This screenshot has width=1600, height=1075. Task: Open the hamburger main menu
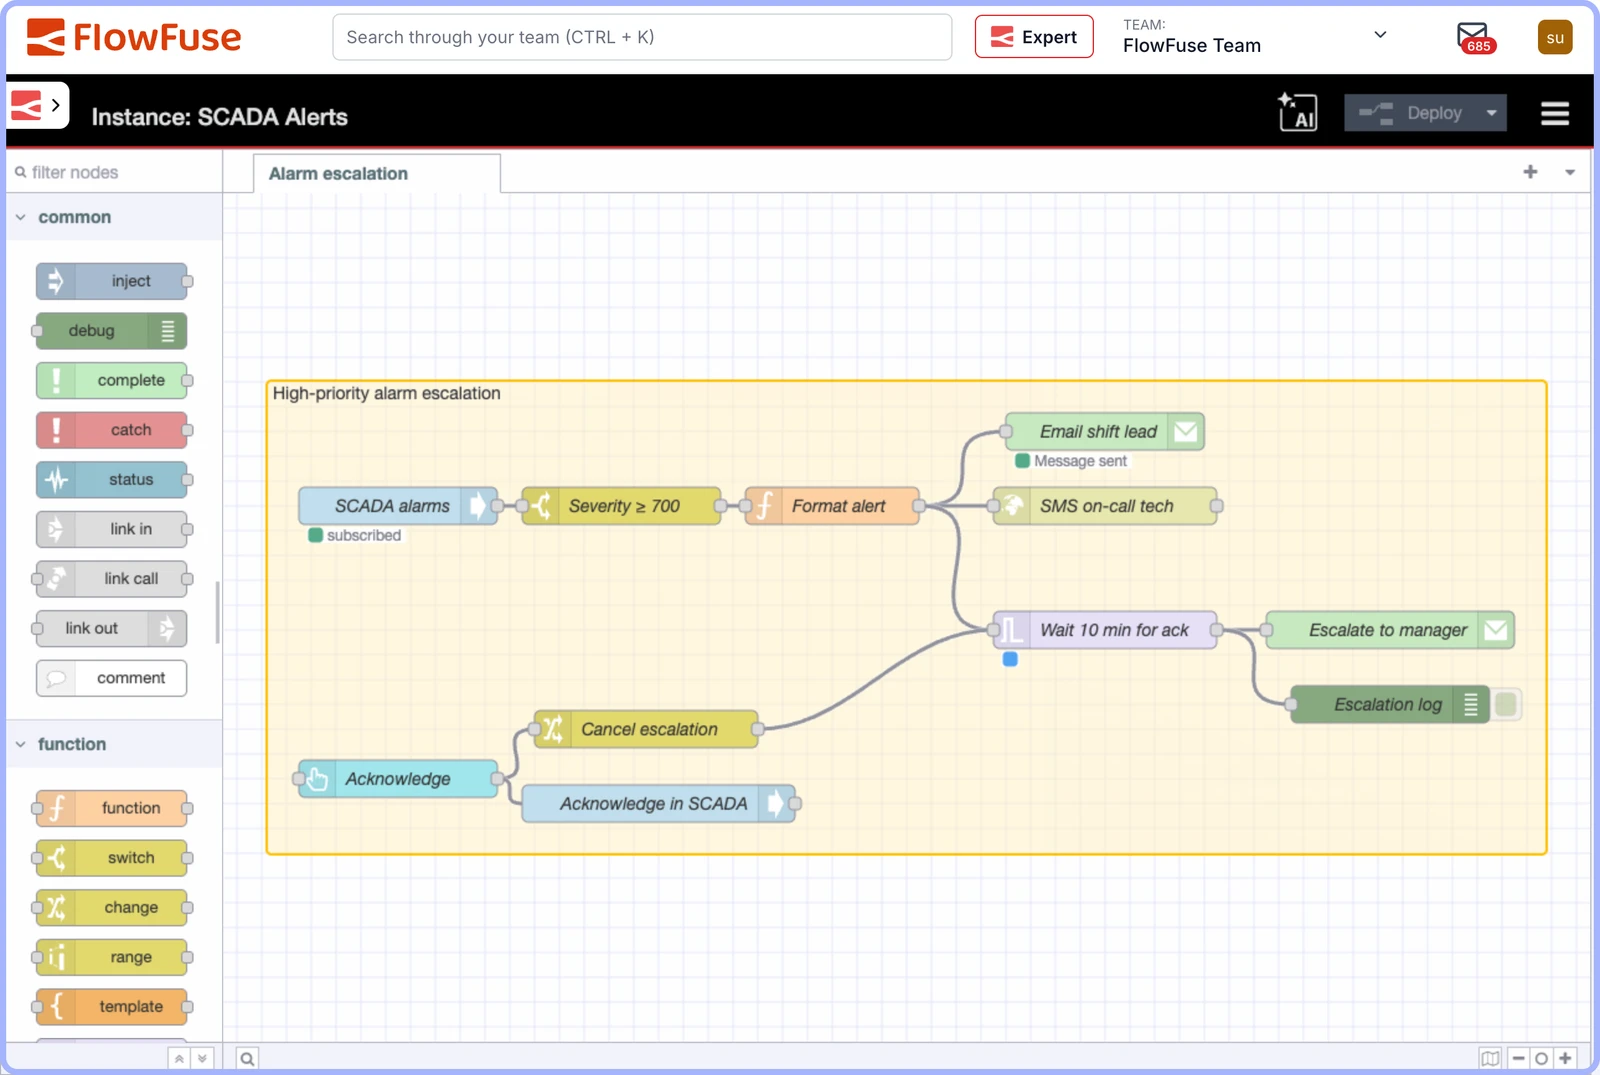tap(1554, 113)
